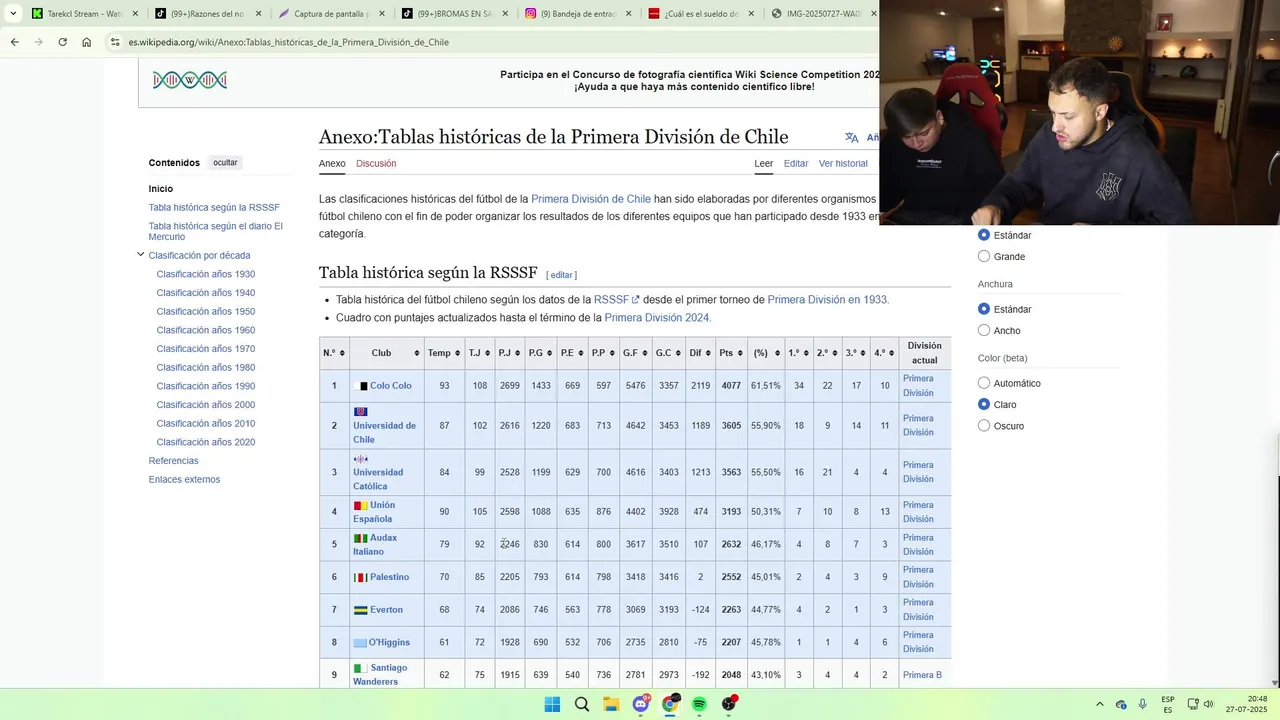This screenshot has height=720, width=1280.
Task: Sort table by N.º column arrows
Action: [343, 353]
